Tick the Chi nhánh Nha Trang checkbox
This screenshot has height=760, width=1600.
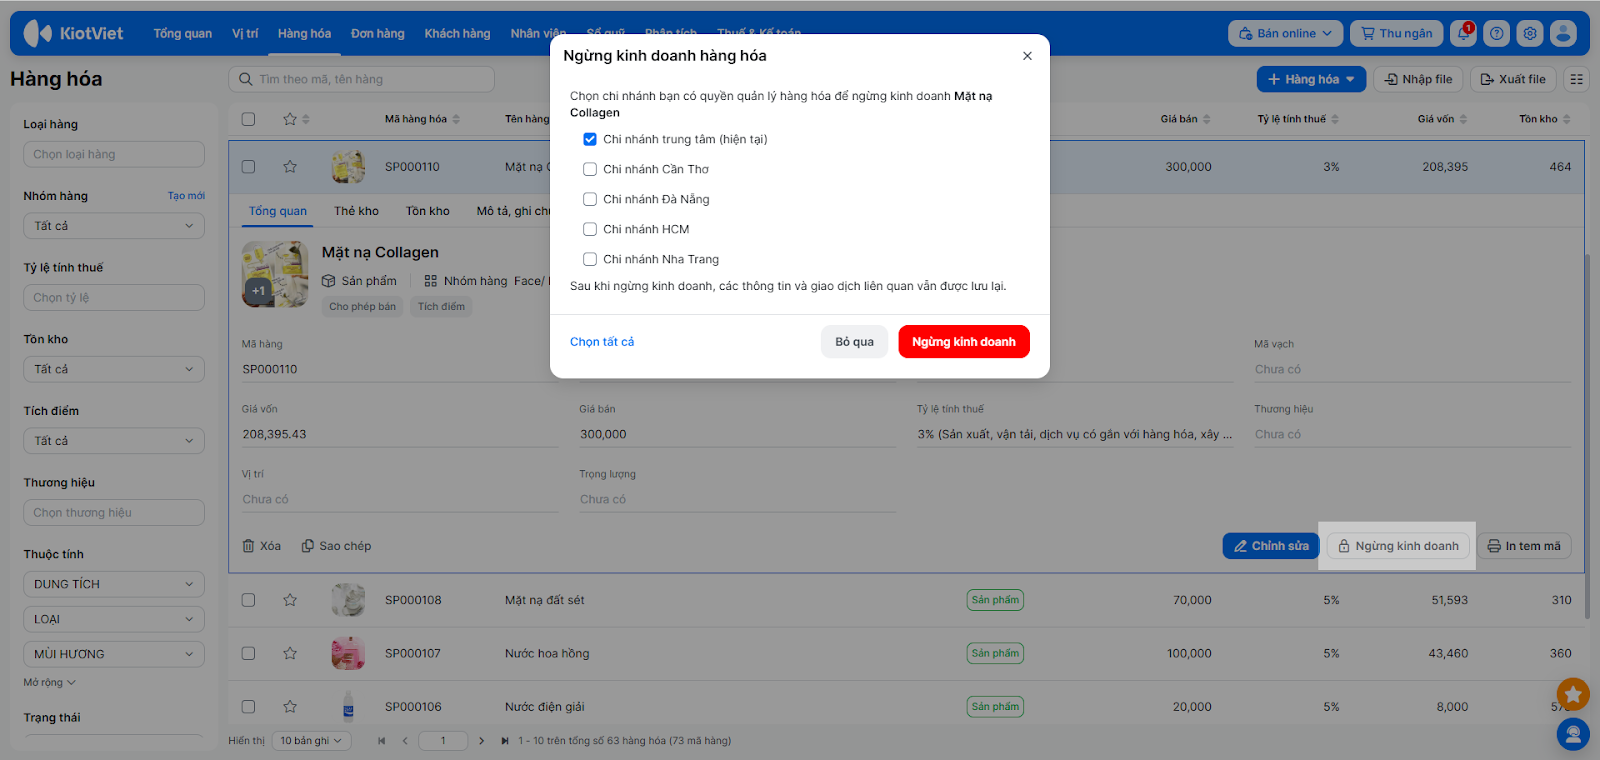[x=590, y=259]
